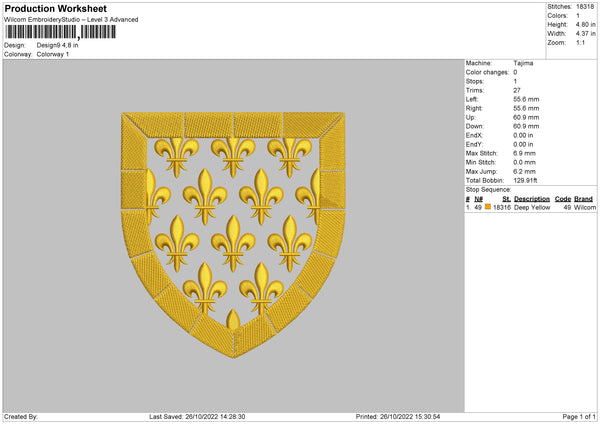Click the Wilcom brand cell
This screenshot has width=600, height=424.
pyautogui.click(x=585, y=207)
